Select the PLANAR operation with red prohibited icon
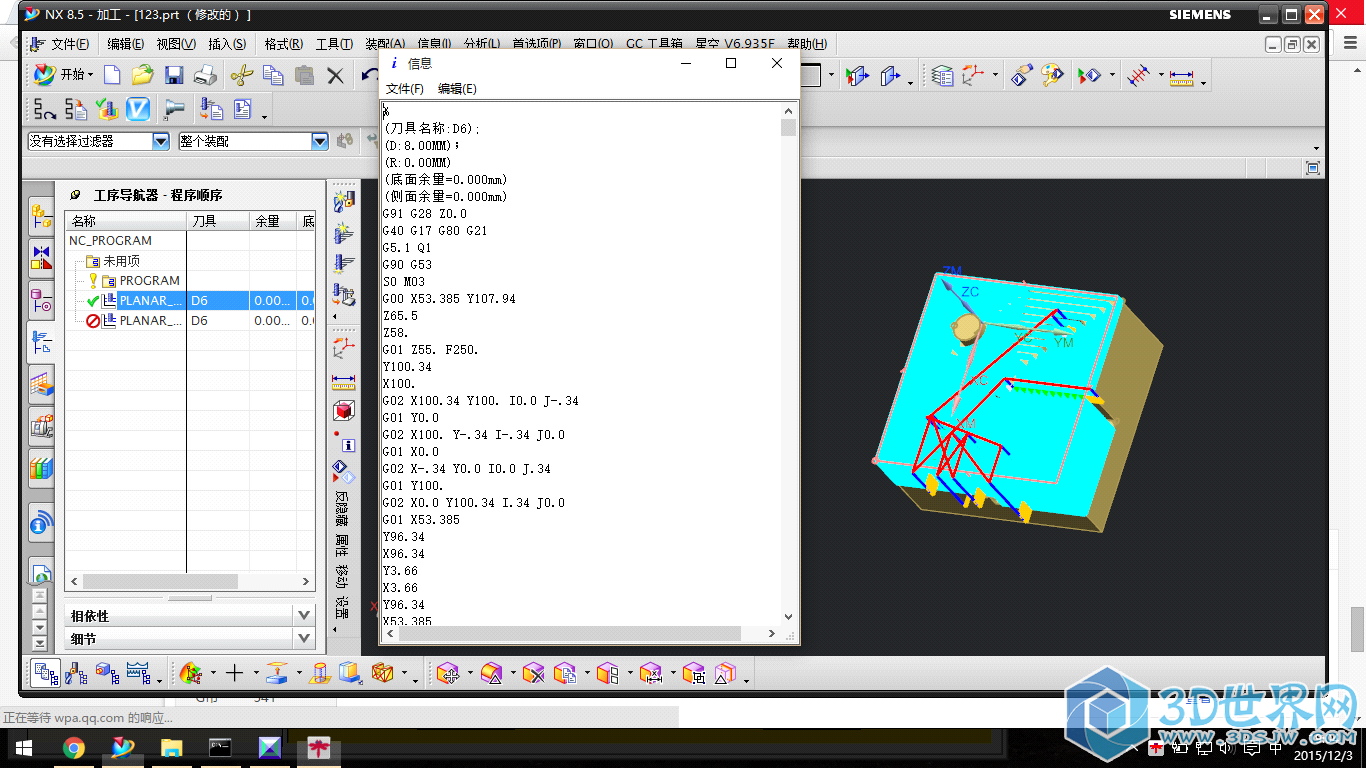 pos(151,321)
